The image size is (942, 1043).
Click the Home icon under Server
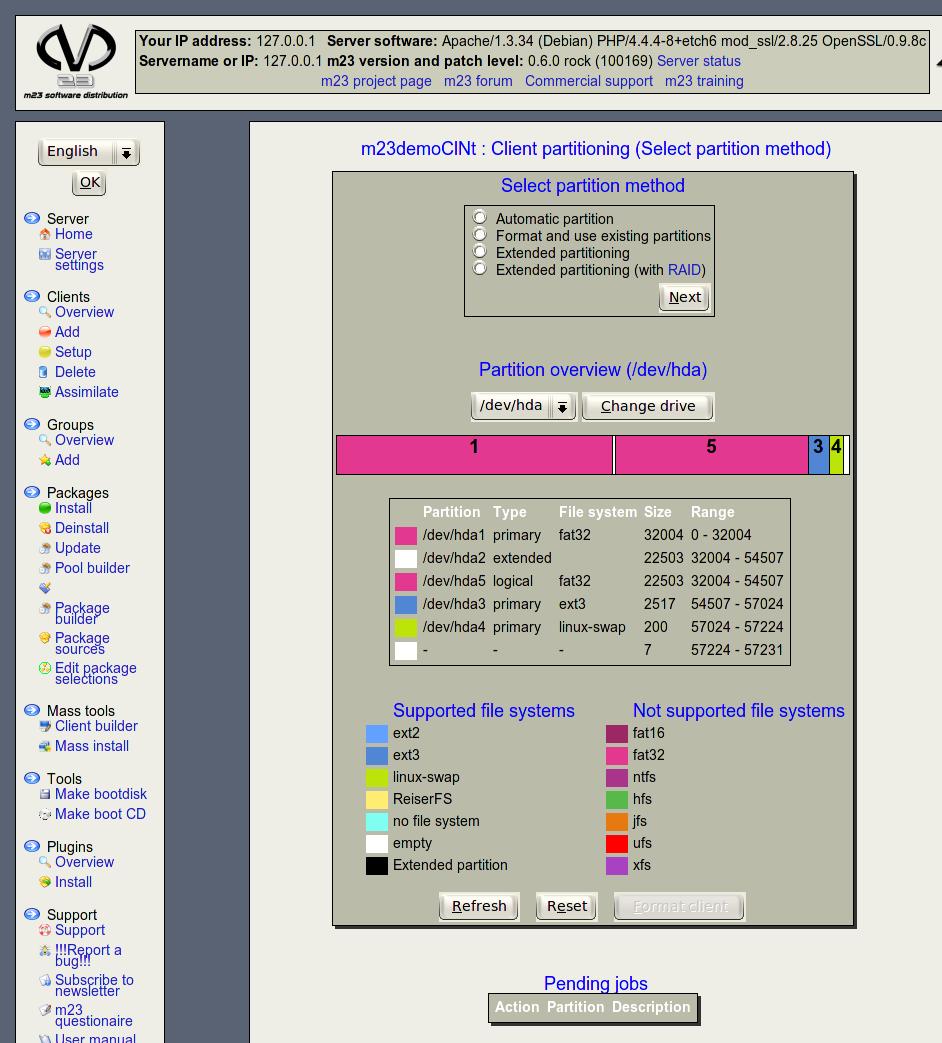pos(45,234)
